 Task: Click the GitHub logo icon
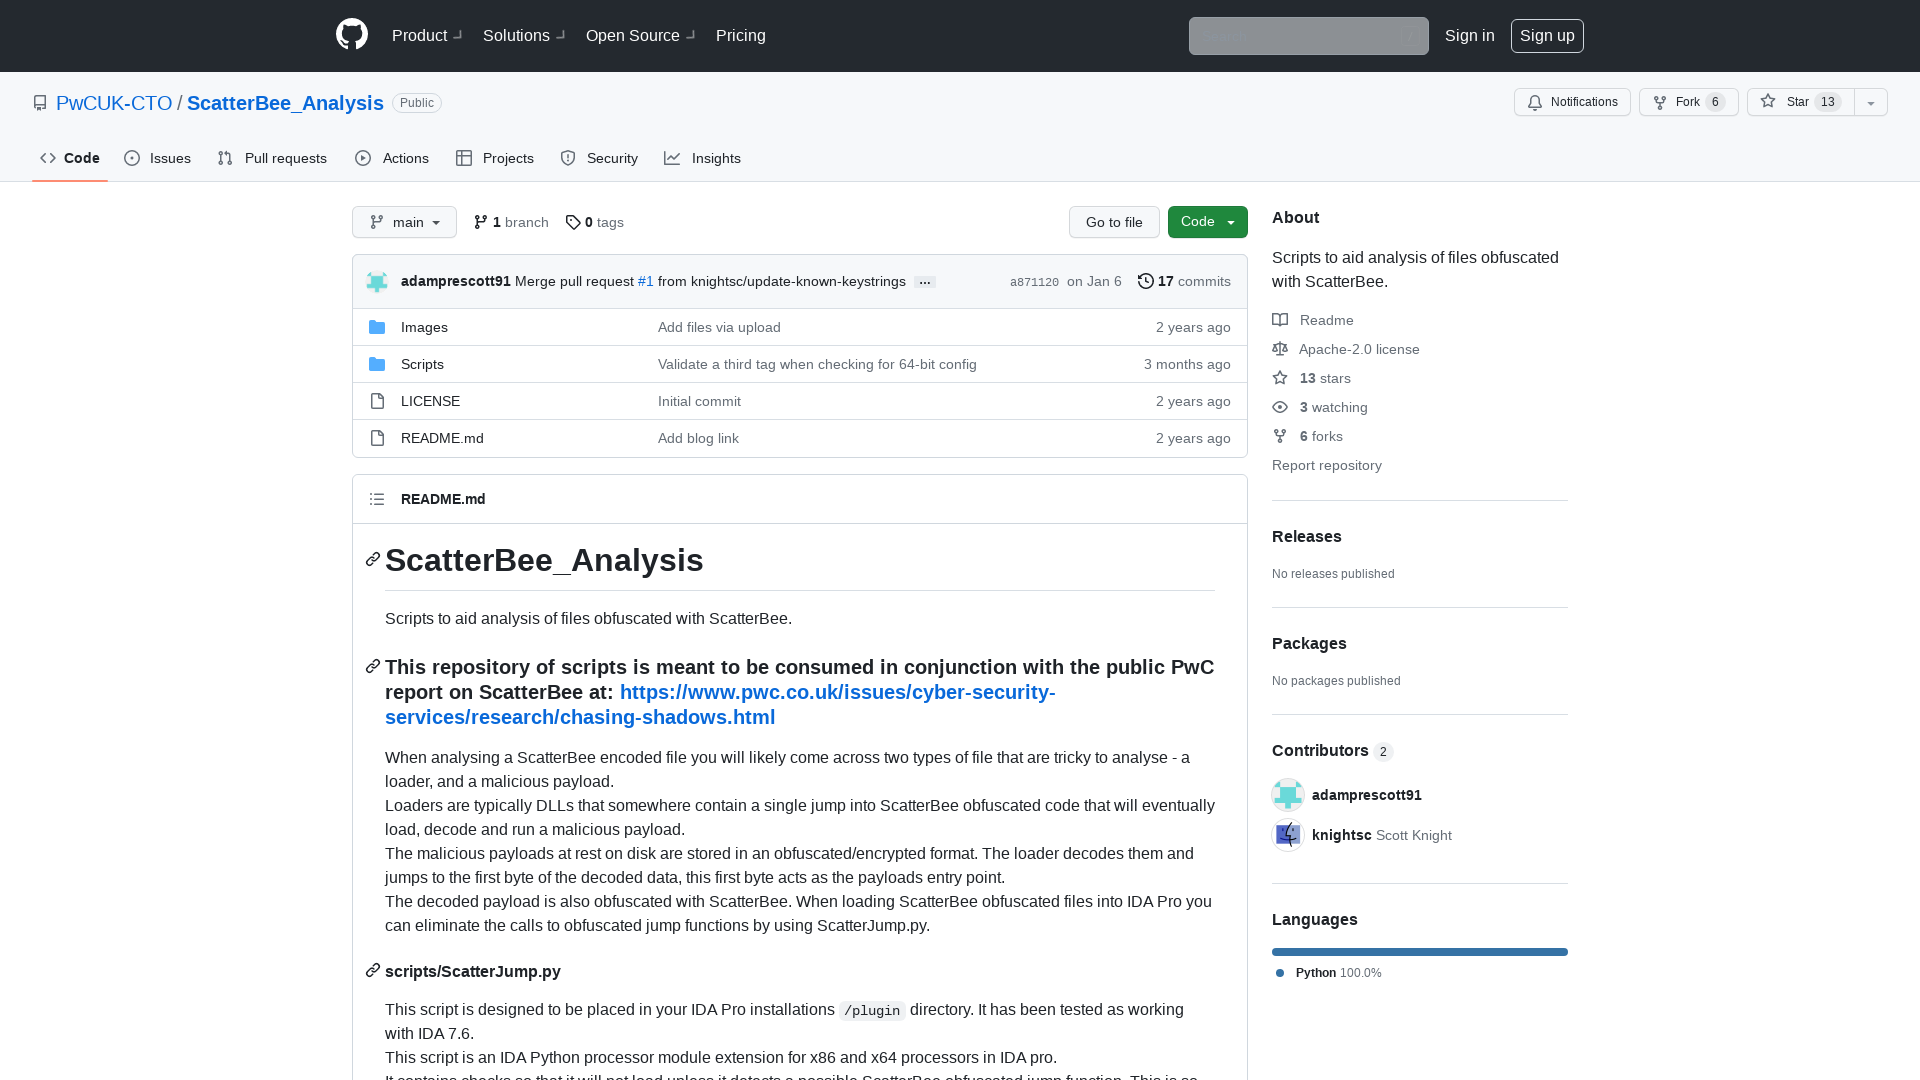[x=352, y=35]
